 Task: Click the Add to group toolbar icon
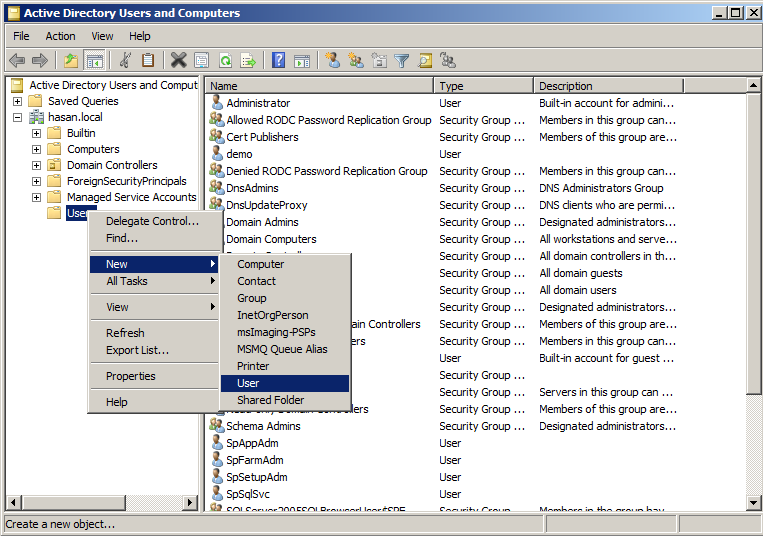pyautogui.click(x=448, y=60)
